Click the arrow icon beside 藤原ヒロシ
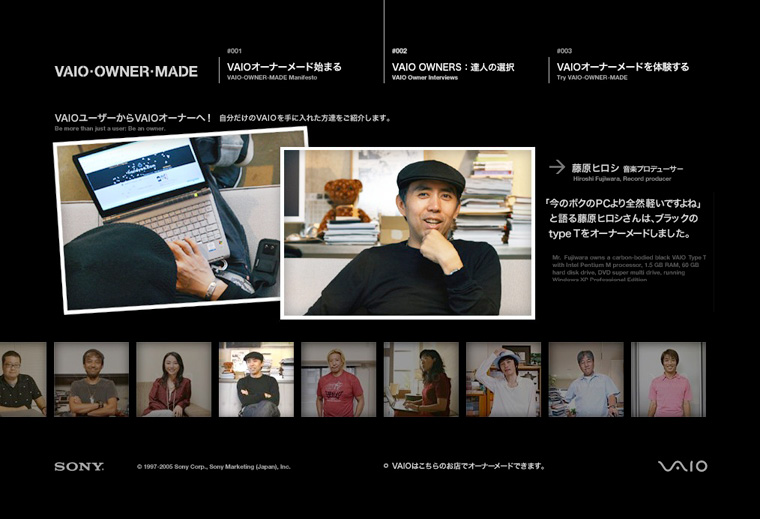Screen dimensions: 760x519 pos(557,167)
